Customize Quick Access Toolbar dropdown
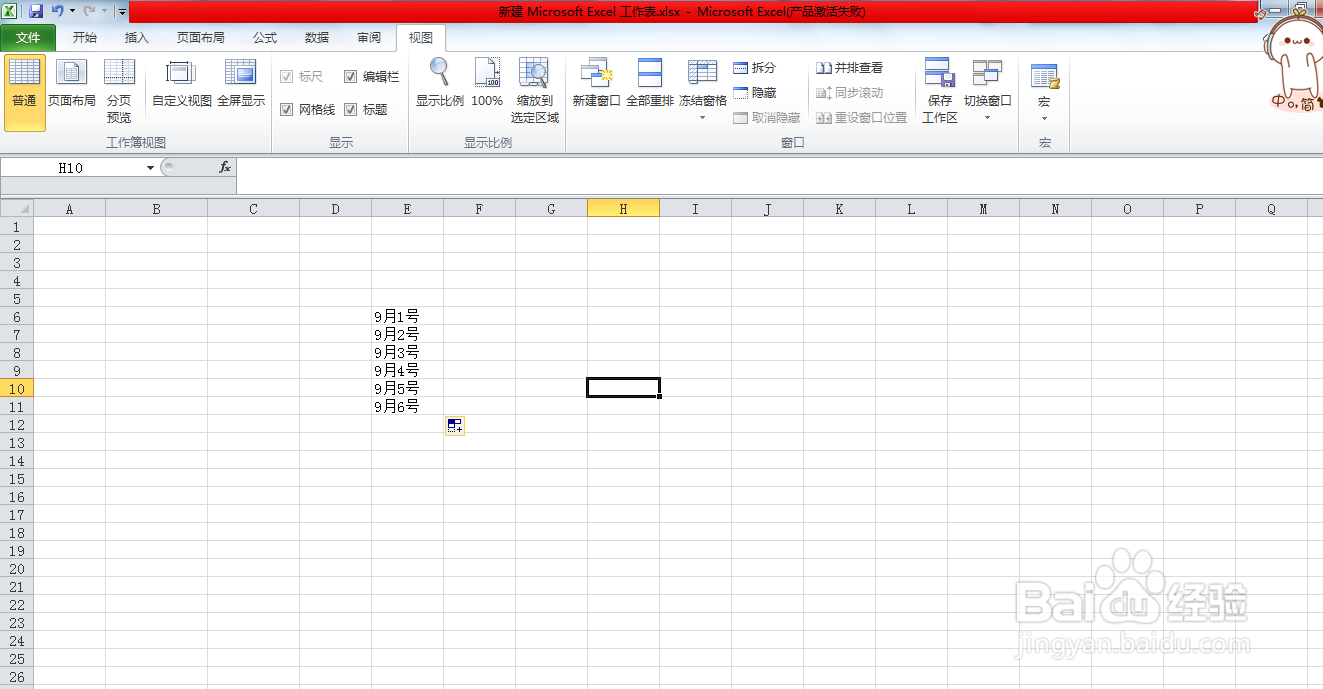 [x=122, y=11]
